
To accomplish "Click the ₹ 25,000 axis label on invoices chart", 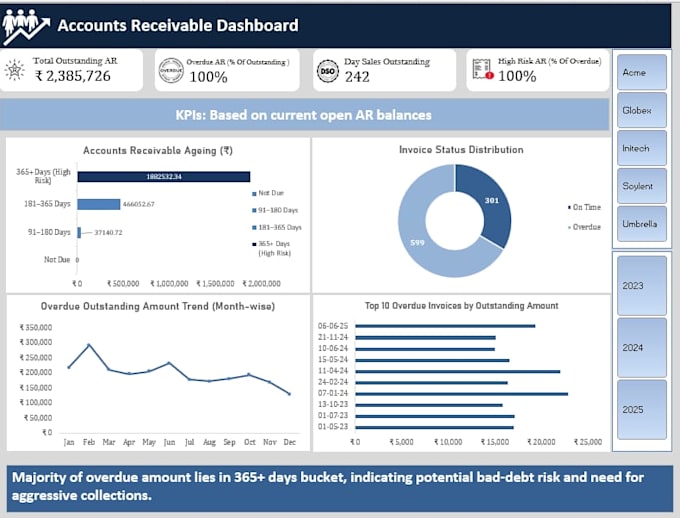I will click(x=588, y=442).
